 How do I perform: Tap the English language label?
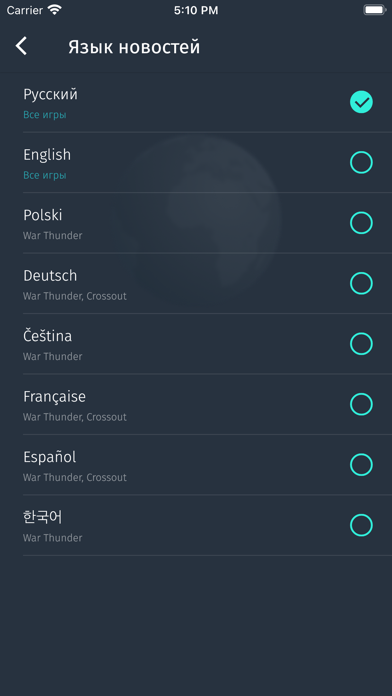coord(47,155)
